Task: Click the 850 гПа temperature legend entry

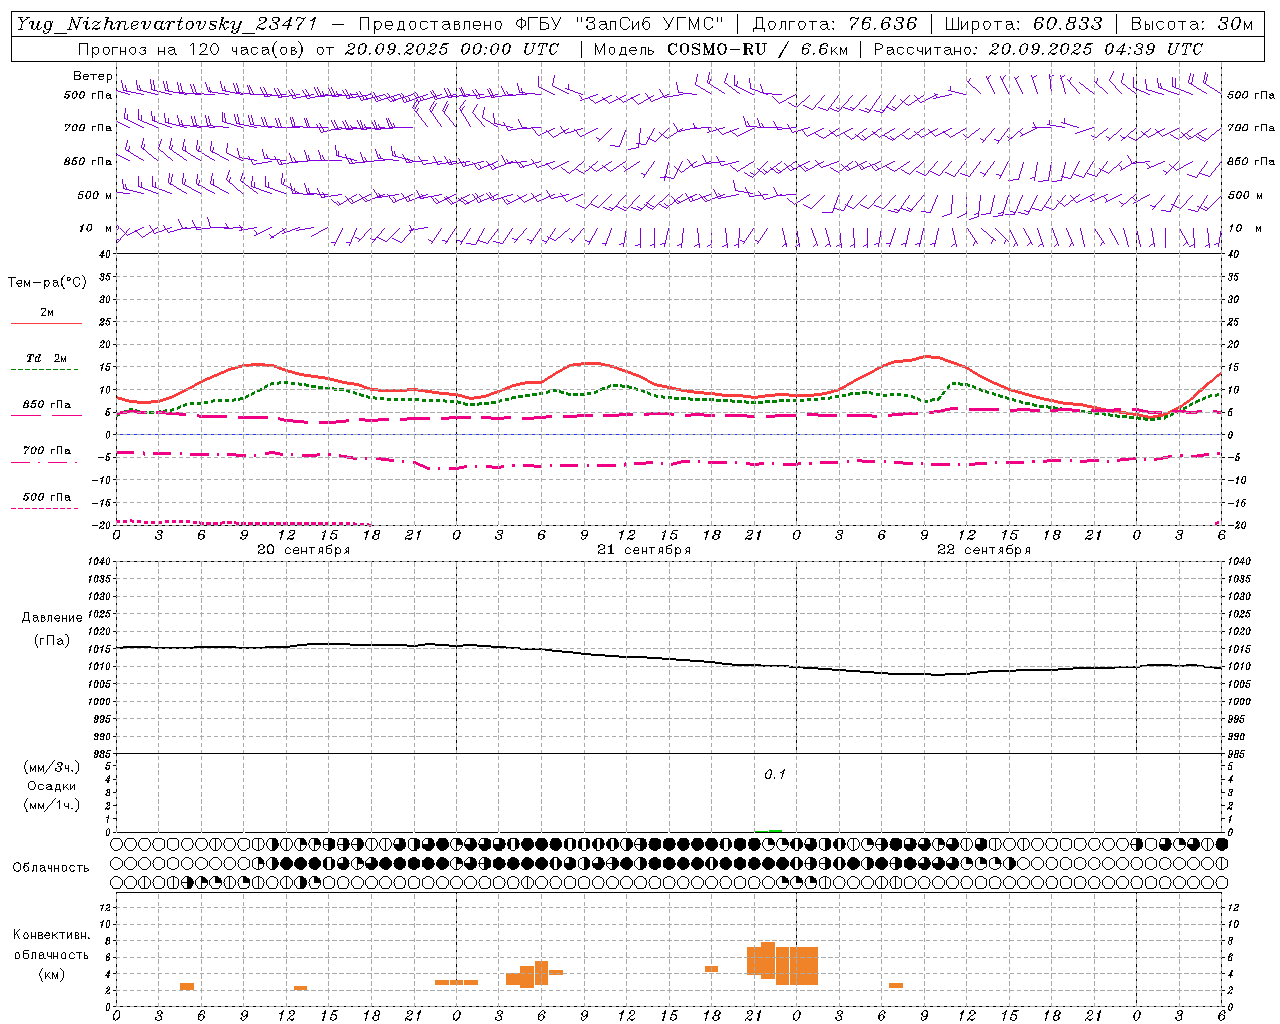Action: (x=46, y=405)
